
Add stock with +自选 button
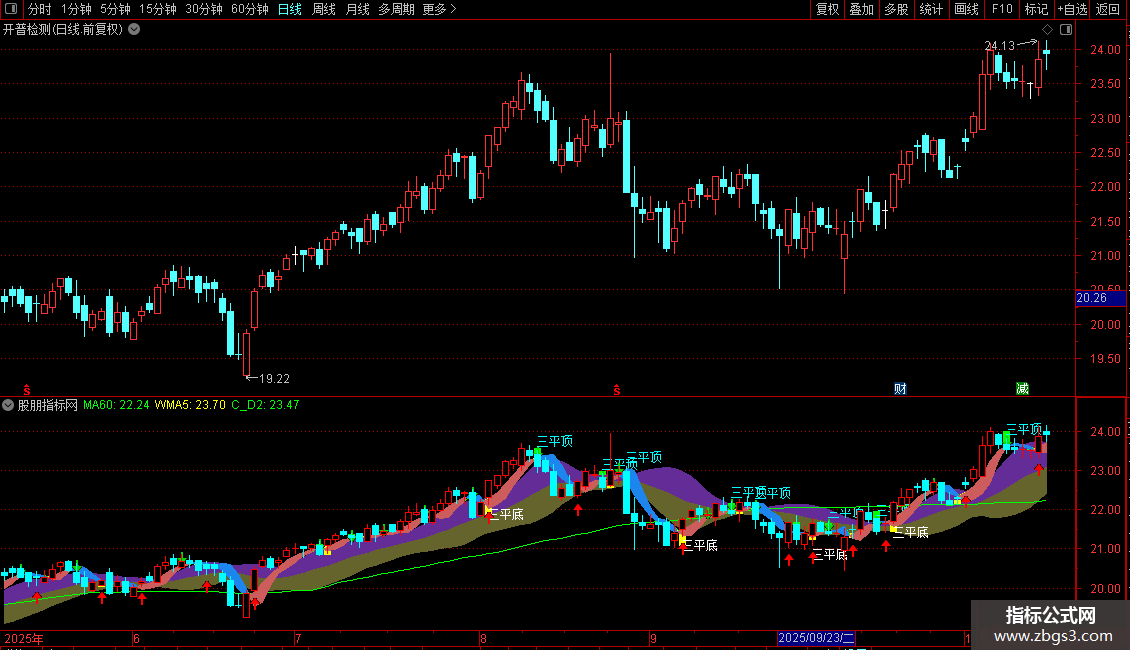click(1072, 9)
